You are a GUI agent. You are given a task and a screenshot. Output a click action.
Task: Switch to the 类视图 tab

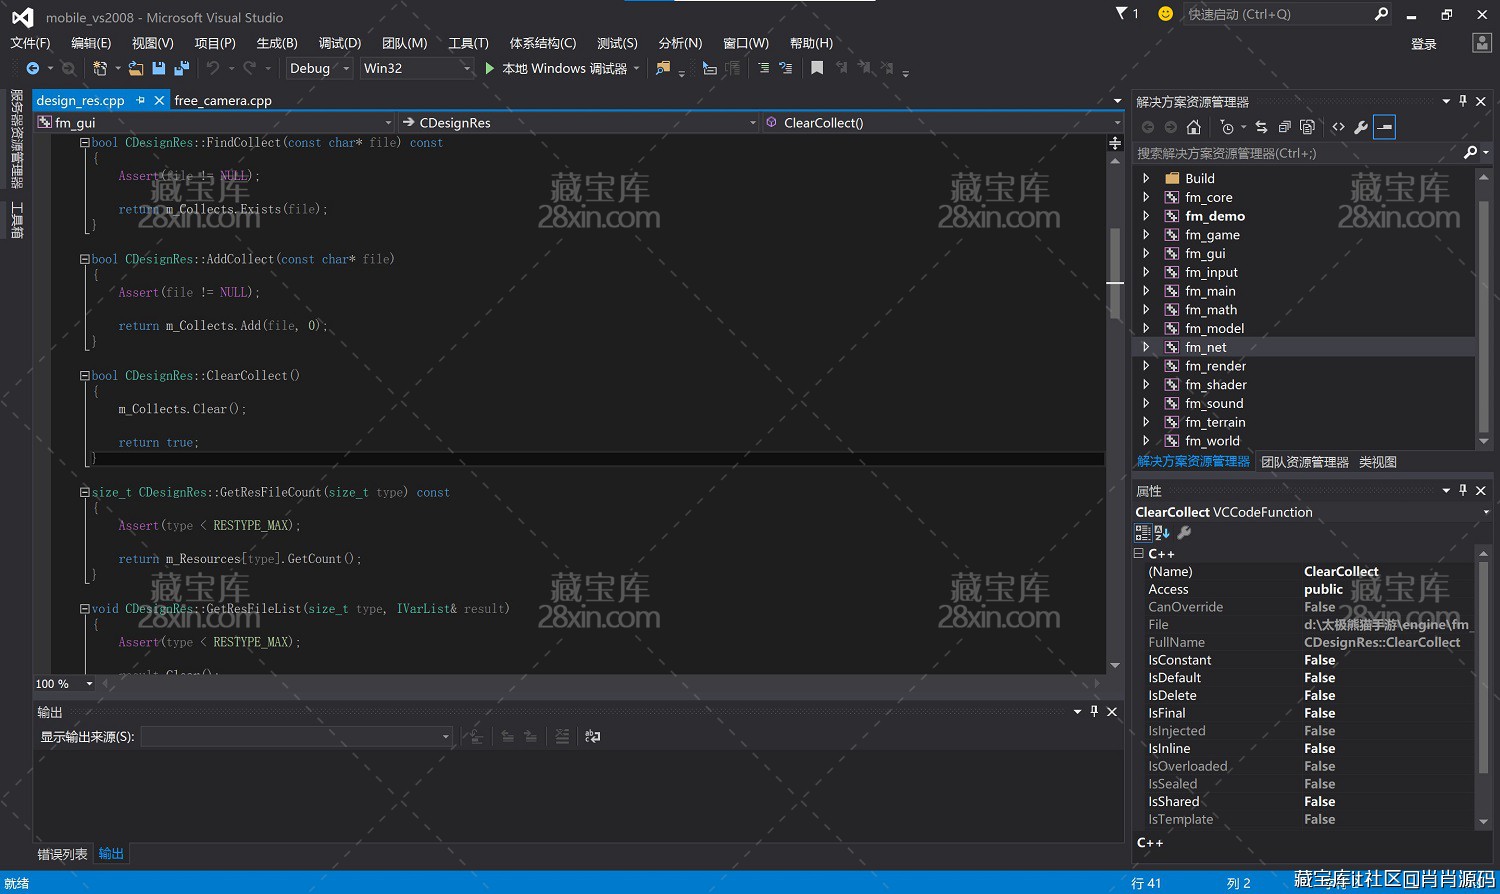click(x=1378, y=462)
